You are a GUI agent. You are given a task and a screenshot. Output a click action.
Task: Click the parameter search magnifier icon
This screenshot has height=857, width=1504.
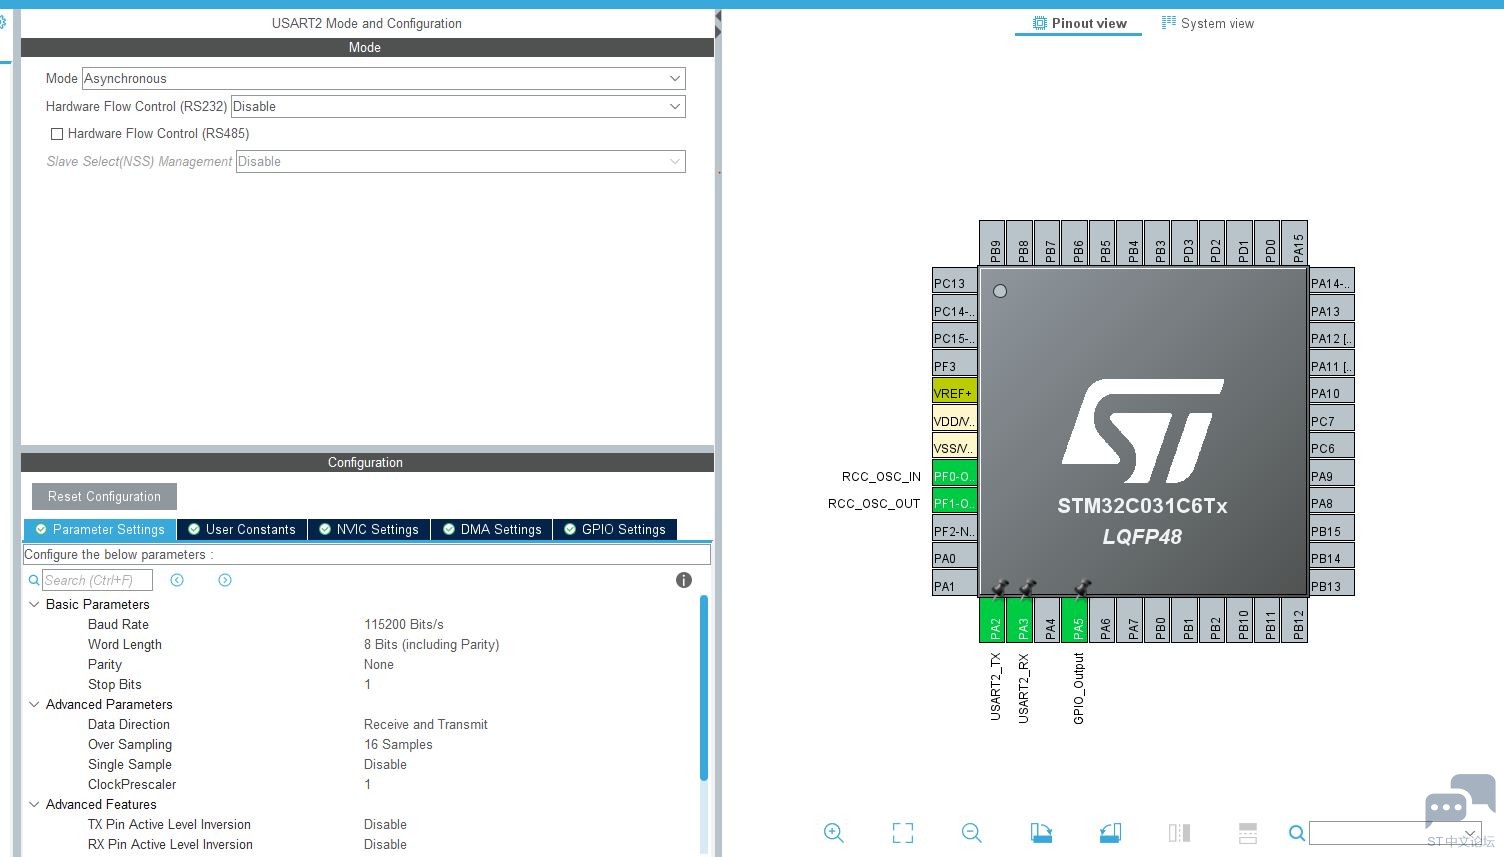[34, 580]
